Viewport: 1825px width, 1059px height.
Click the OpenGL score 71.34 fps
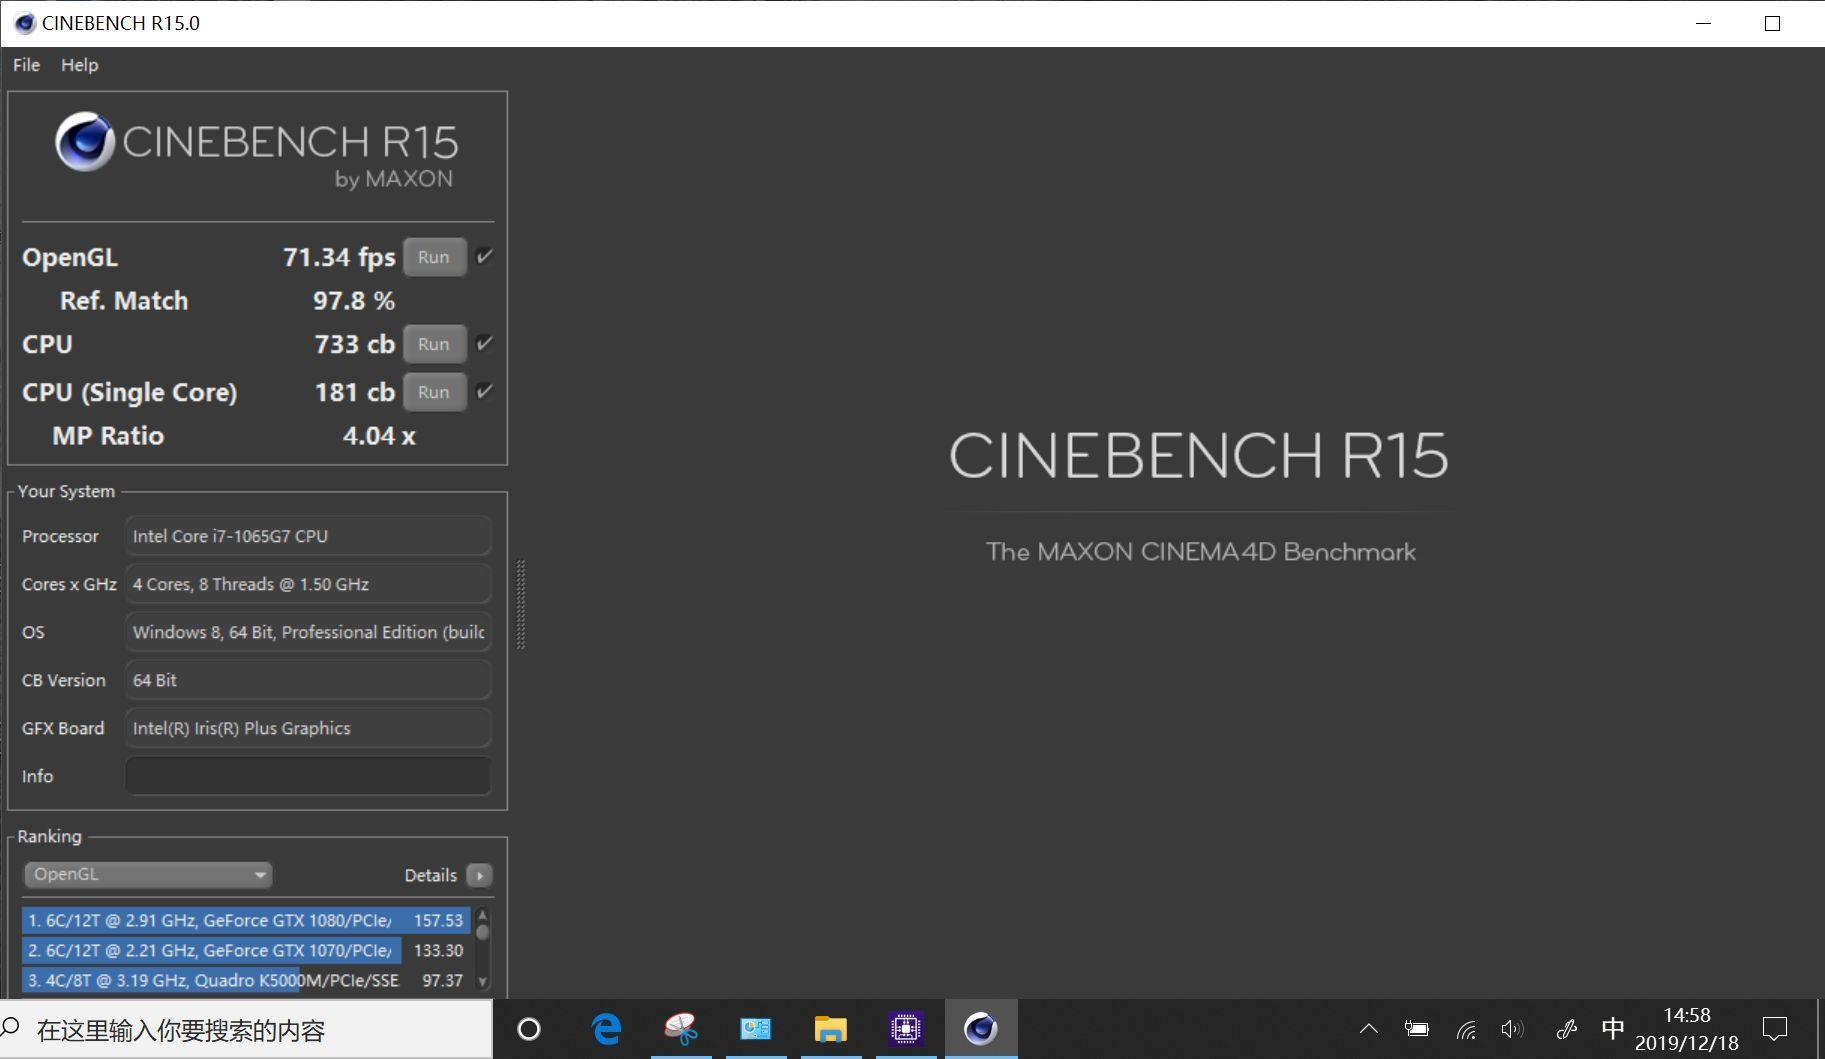pos(339,257)
